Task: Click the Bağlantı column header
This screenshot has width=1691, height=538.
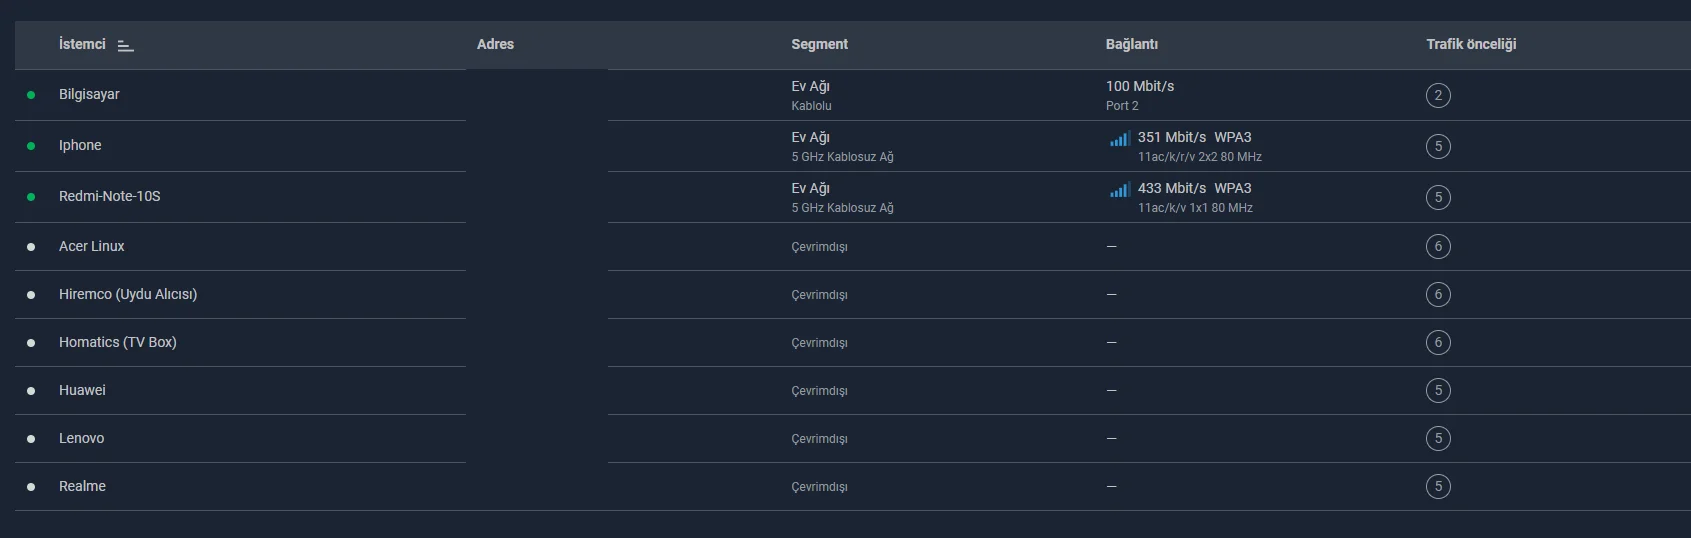Action: (x=1131, y=44)
